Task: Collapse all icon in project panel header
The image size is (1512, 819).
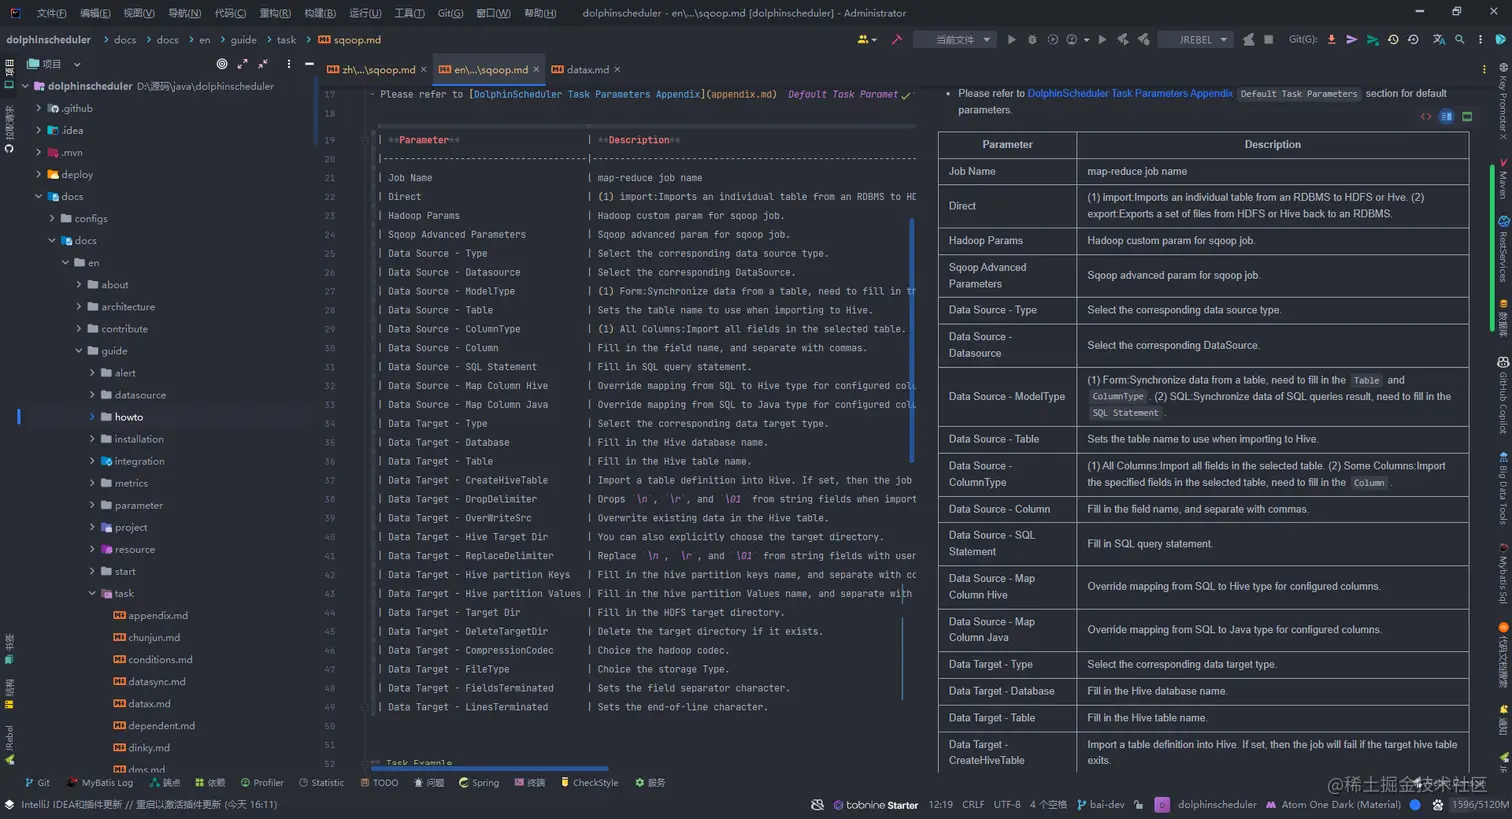Action: click(x=263, y=64)
